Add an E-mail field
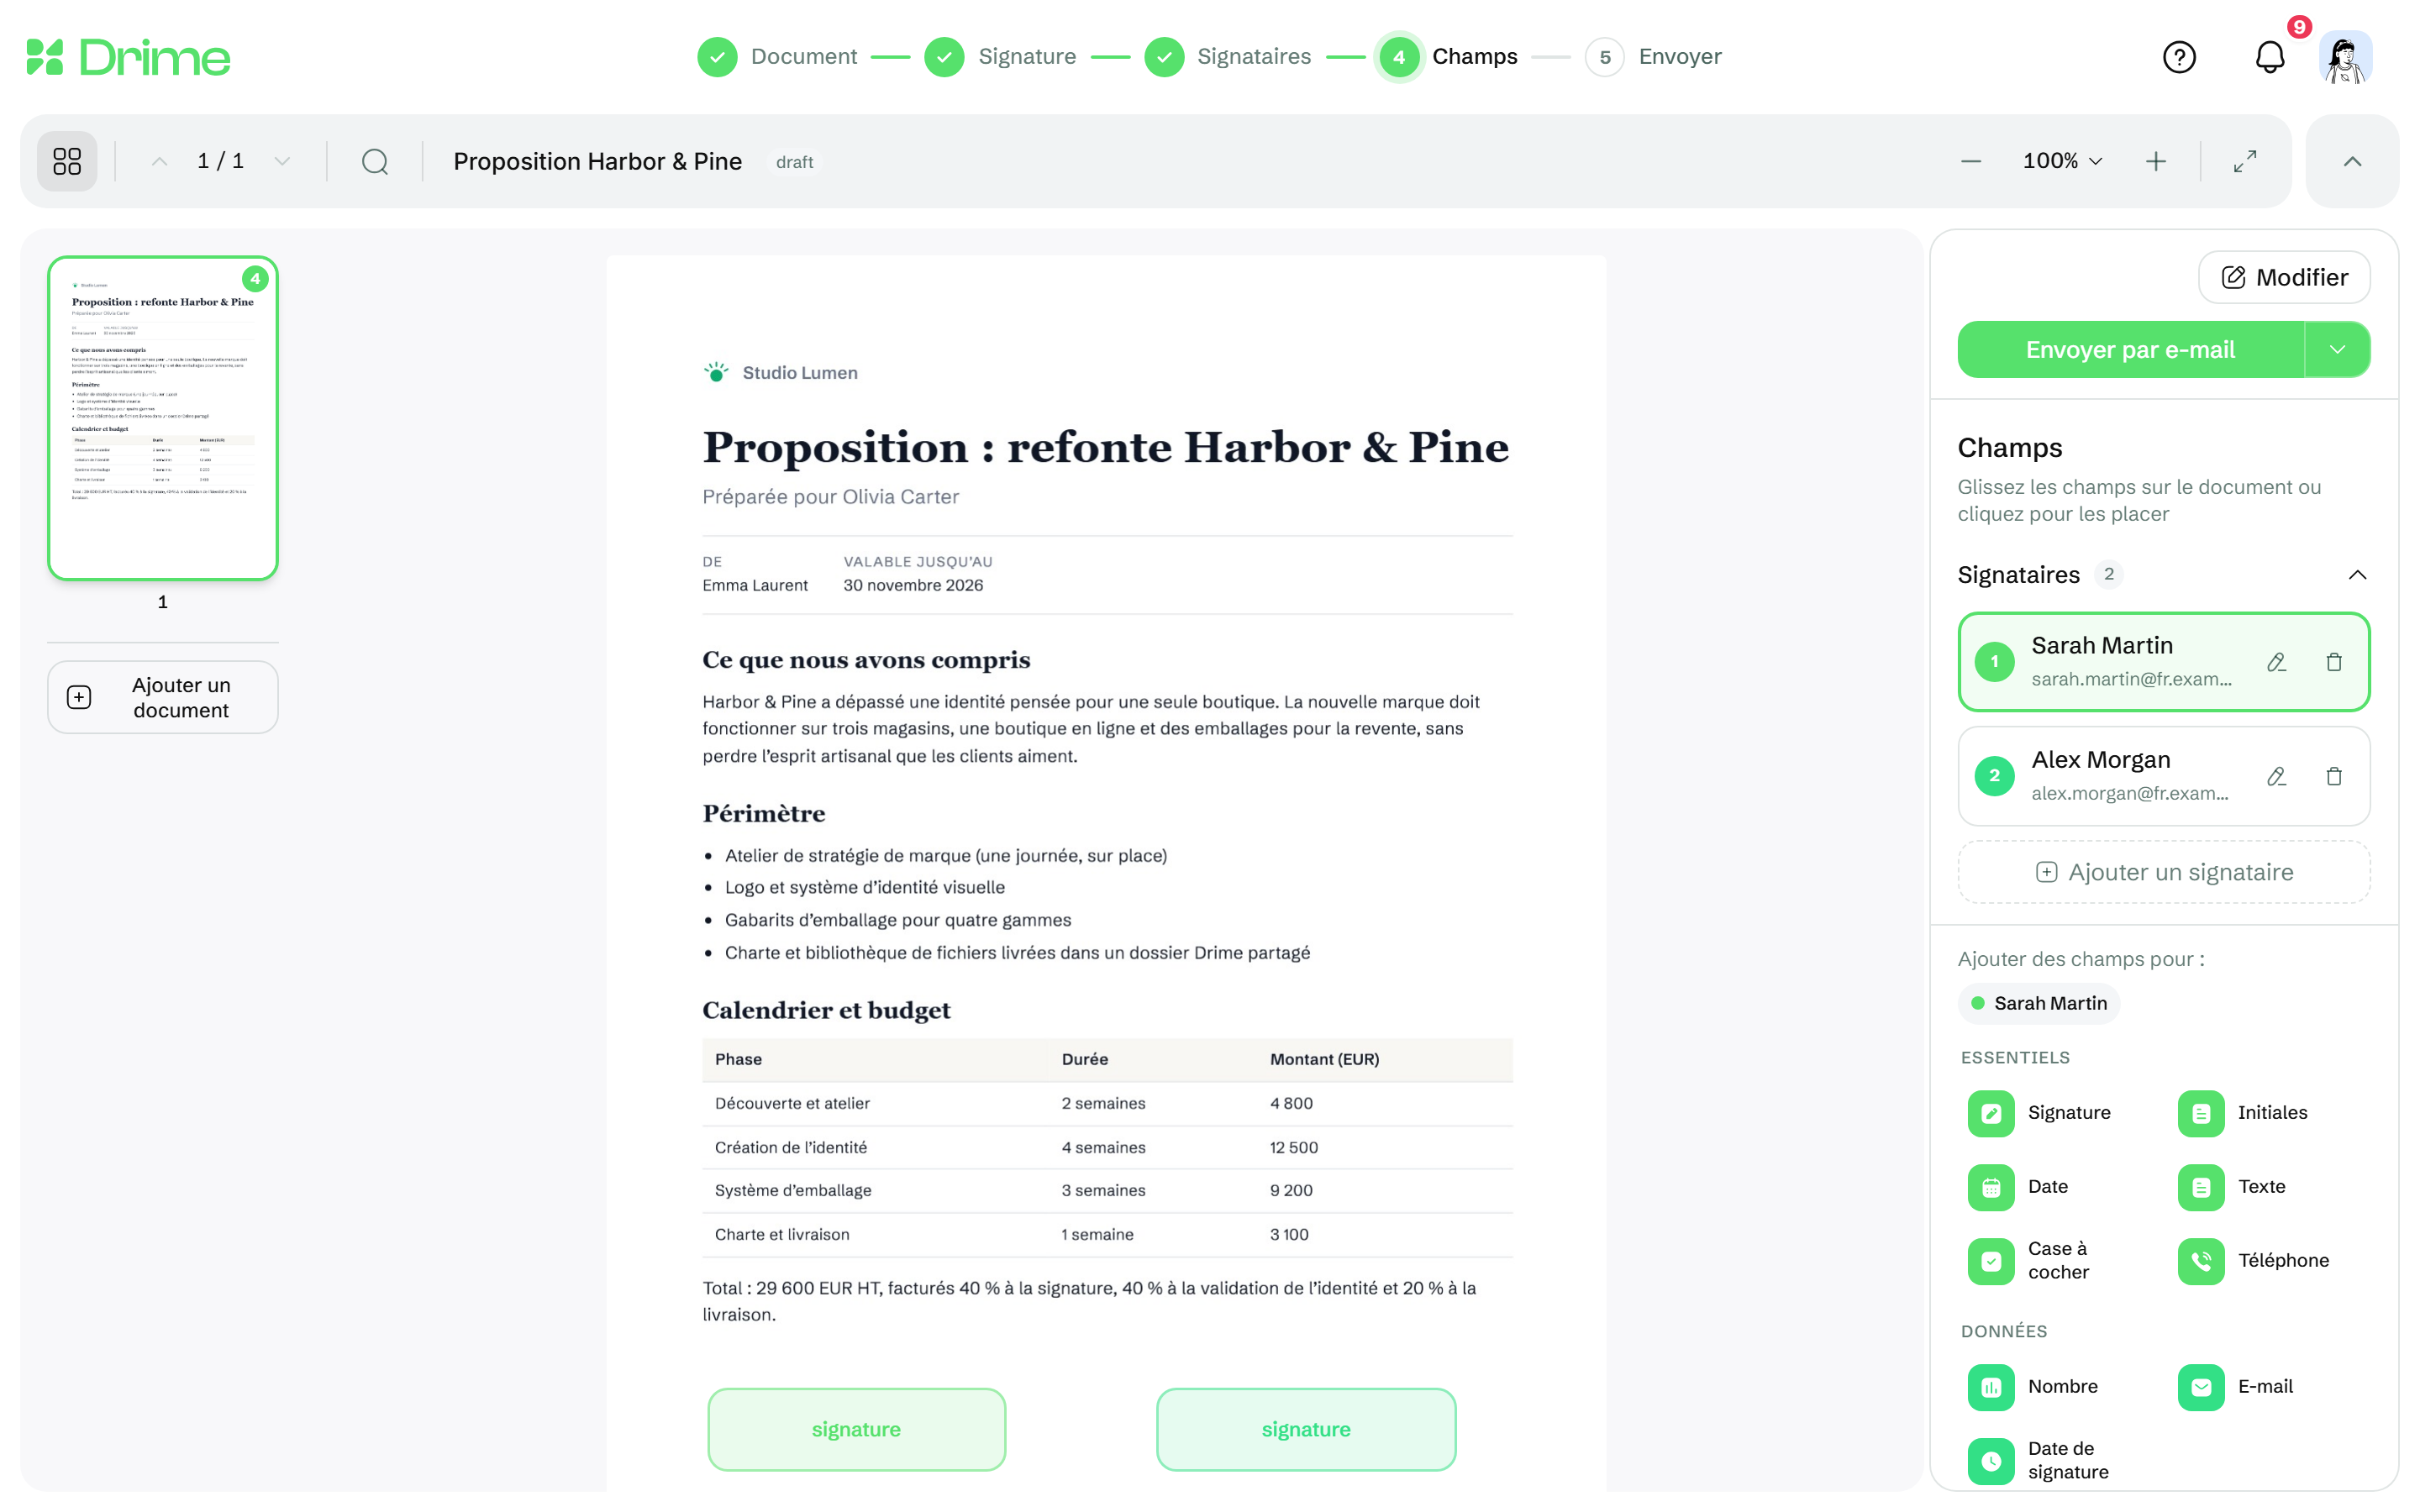2420x1512 pixels. pyautogui.click(x=2236, y=1387)
